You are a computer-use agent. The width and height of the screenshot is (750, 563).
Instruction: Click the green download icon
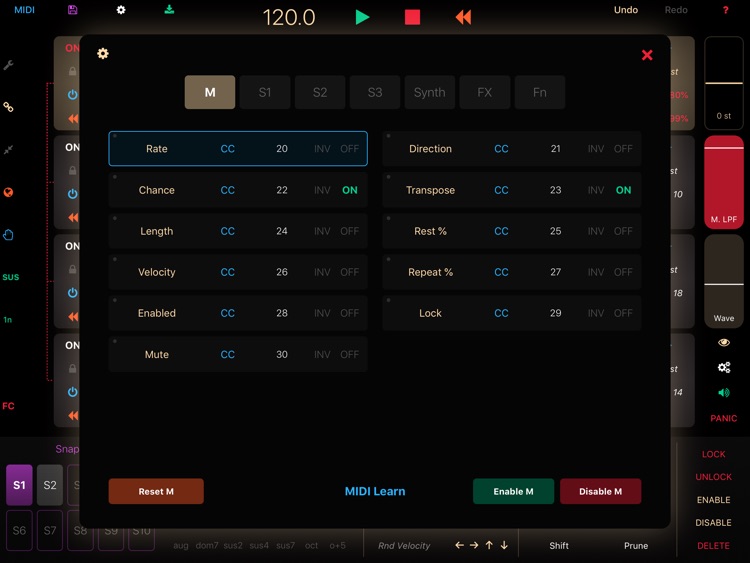point(169,10)
